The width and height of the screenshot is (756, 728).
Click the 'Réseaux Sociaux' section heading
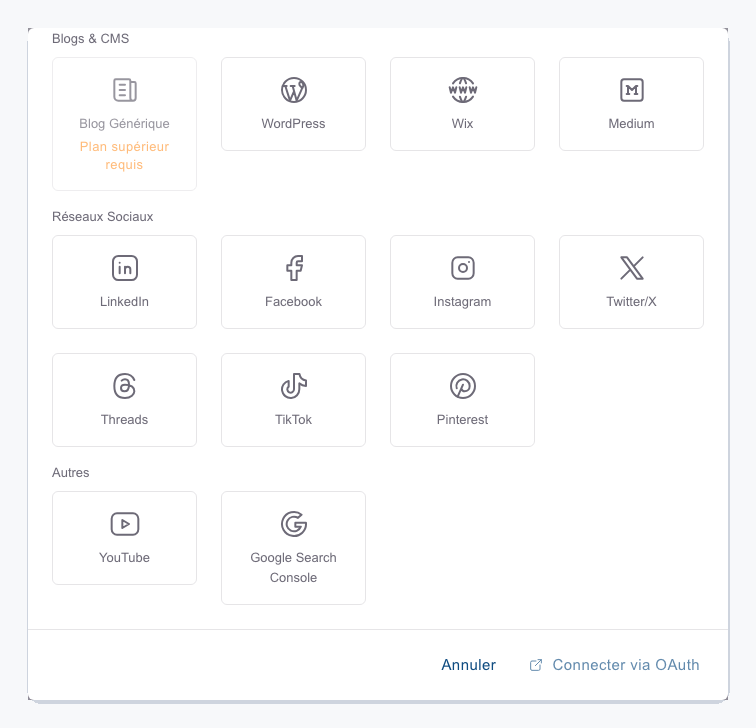tap(103, 217)
